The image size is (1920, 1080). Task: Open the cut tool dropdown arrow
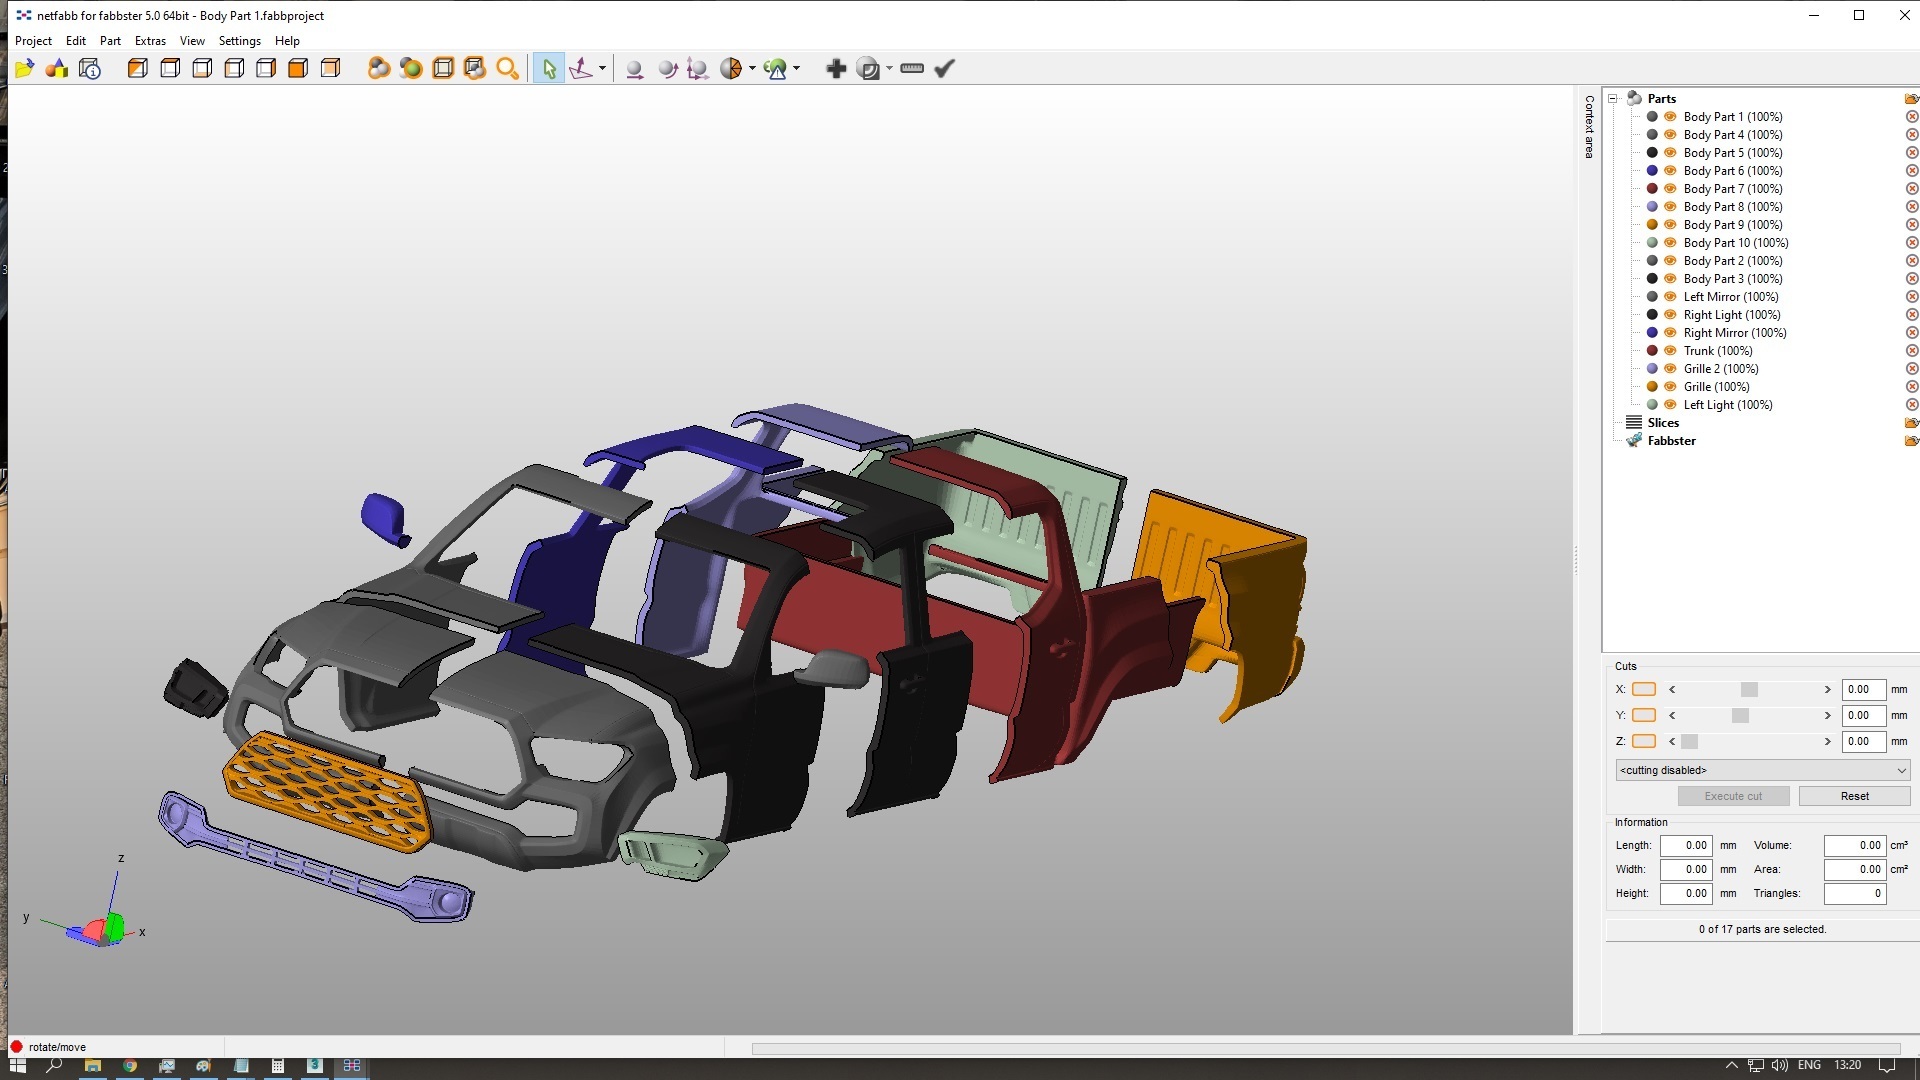click(752, 68)
